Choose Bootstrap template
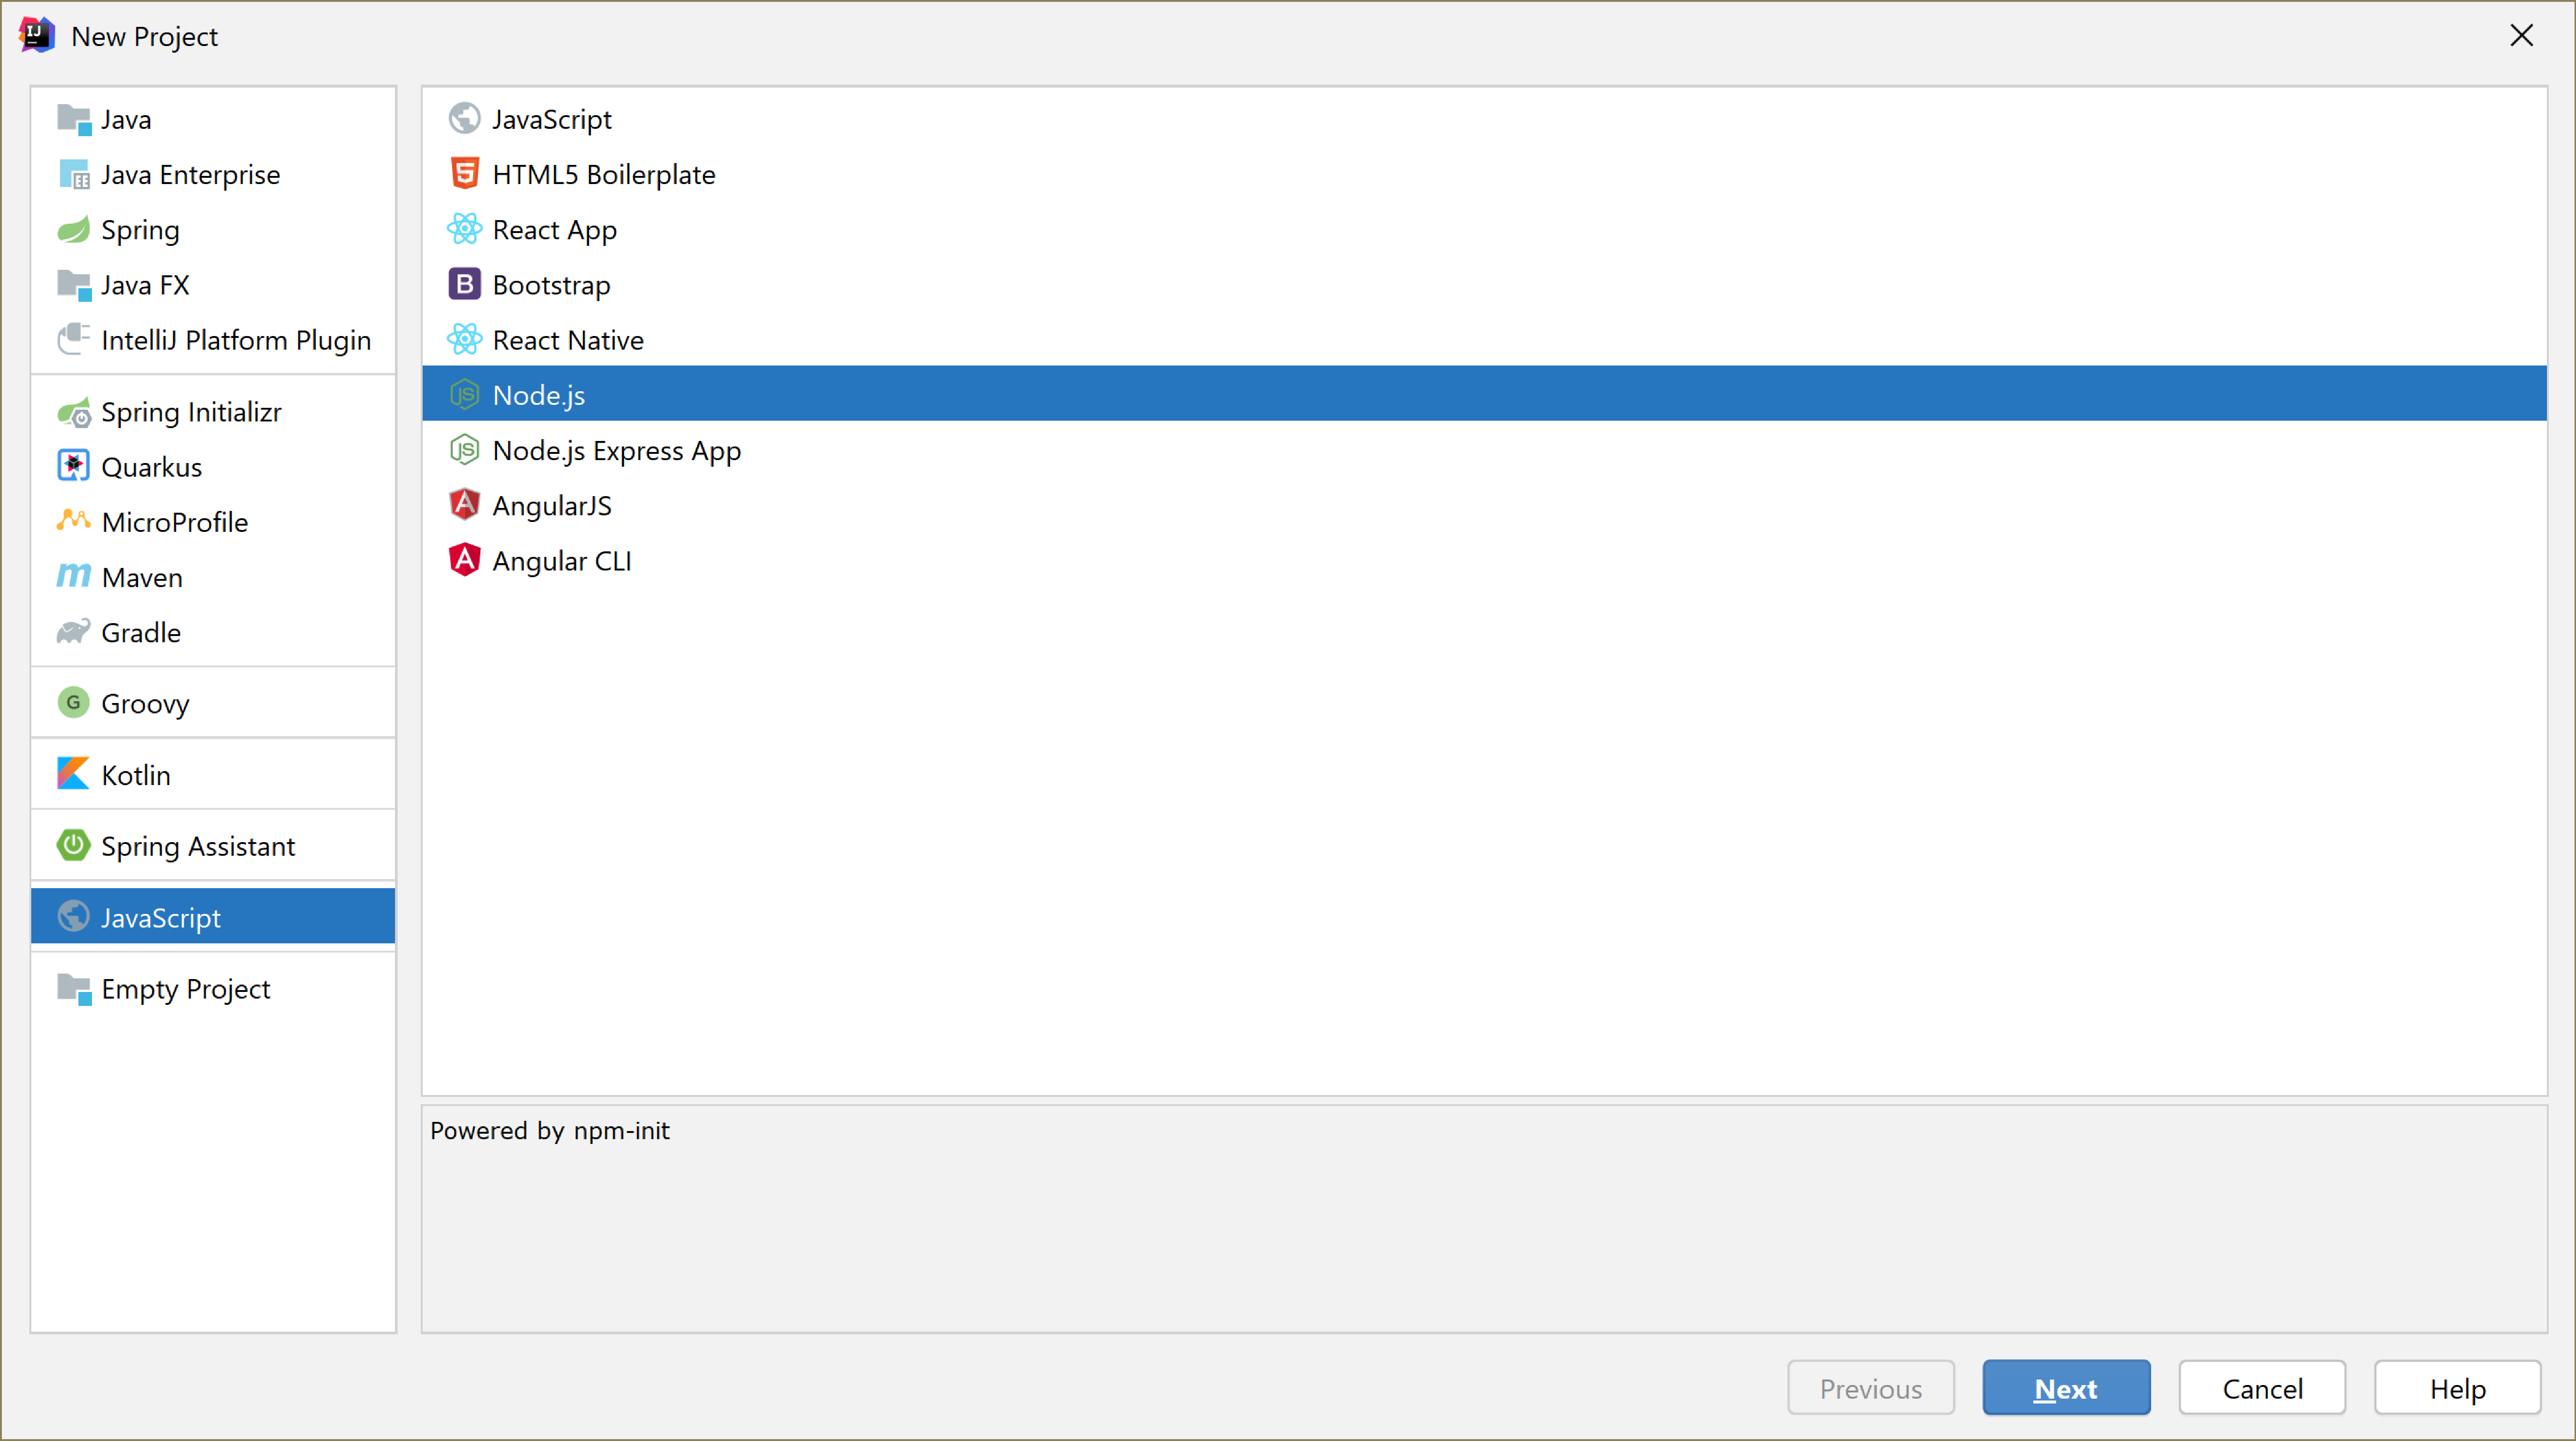Screen dimensions: 2576x1441 tap(1484, 285)
